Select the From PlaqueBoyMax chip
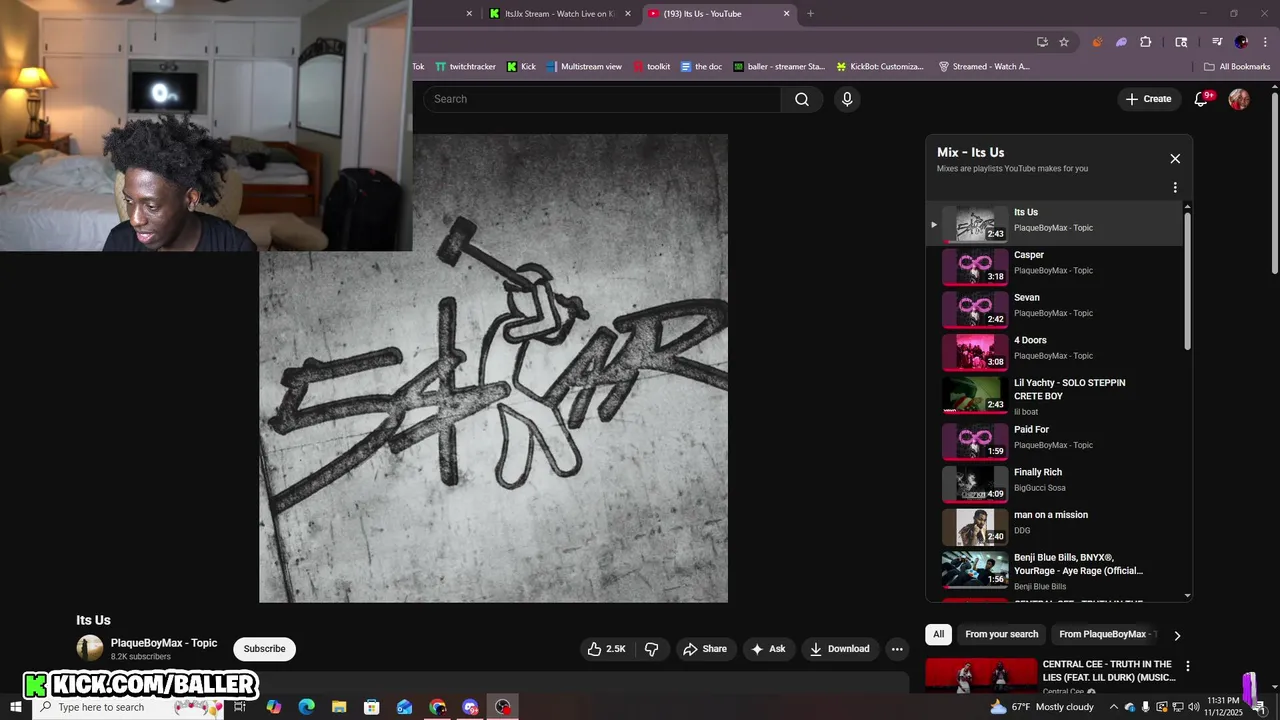This screenshot has height=720, width=1280. click(x=1105, y=634)
